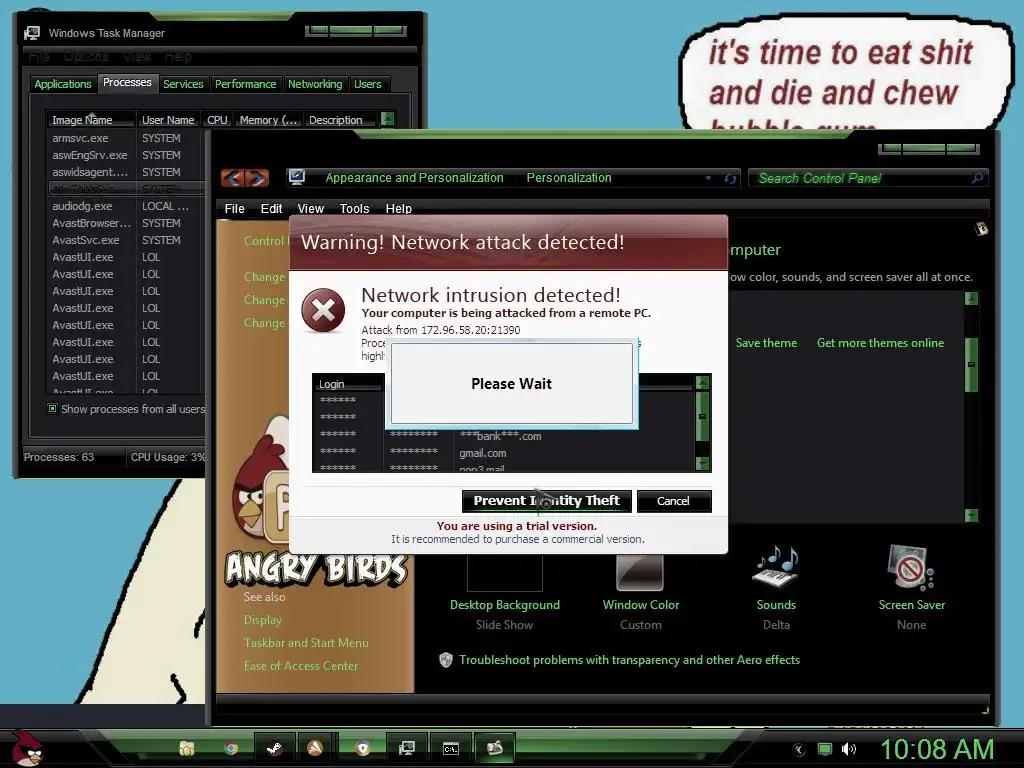Screen dimensions: 1024x768
Task: Open Ease of Access Center link
Action: click(300, 665)
